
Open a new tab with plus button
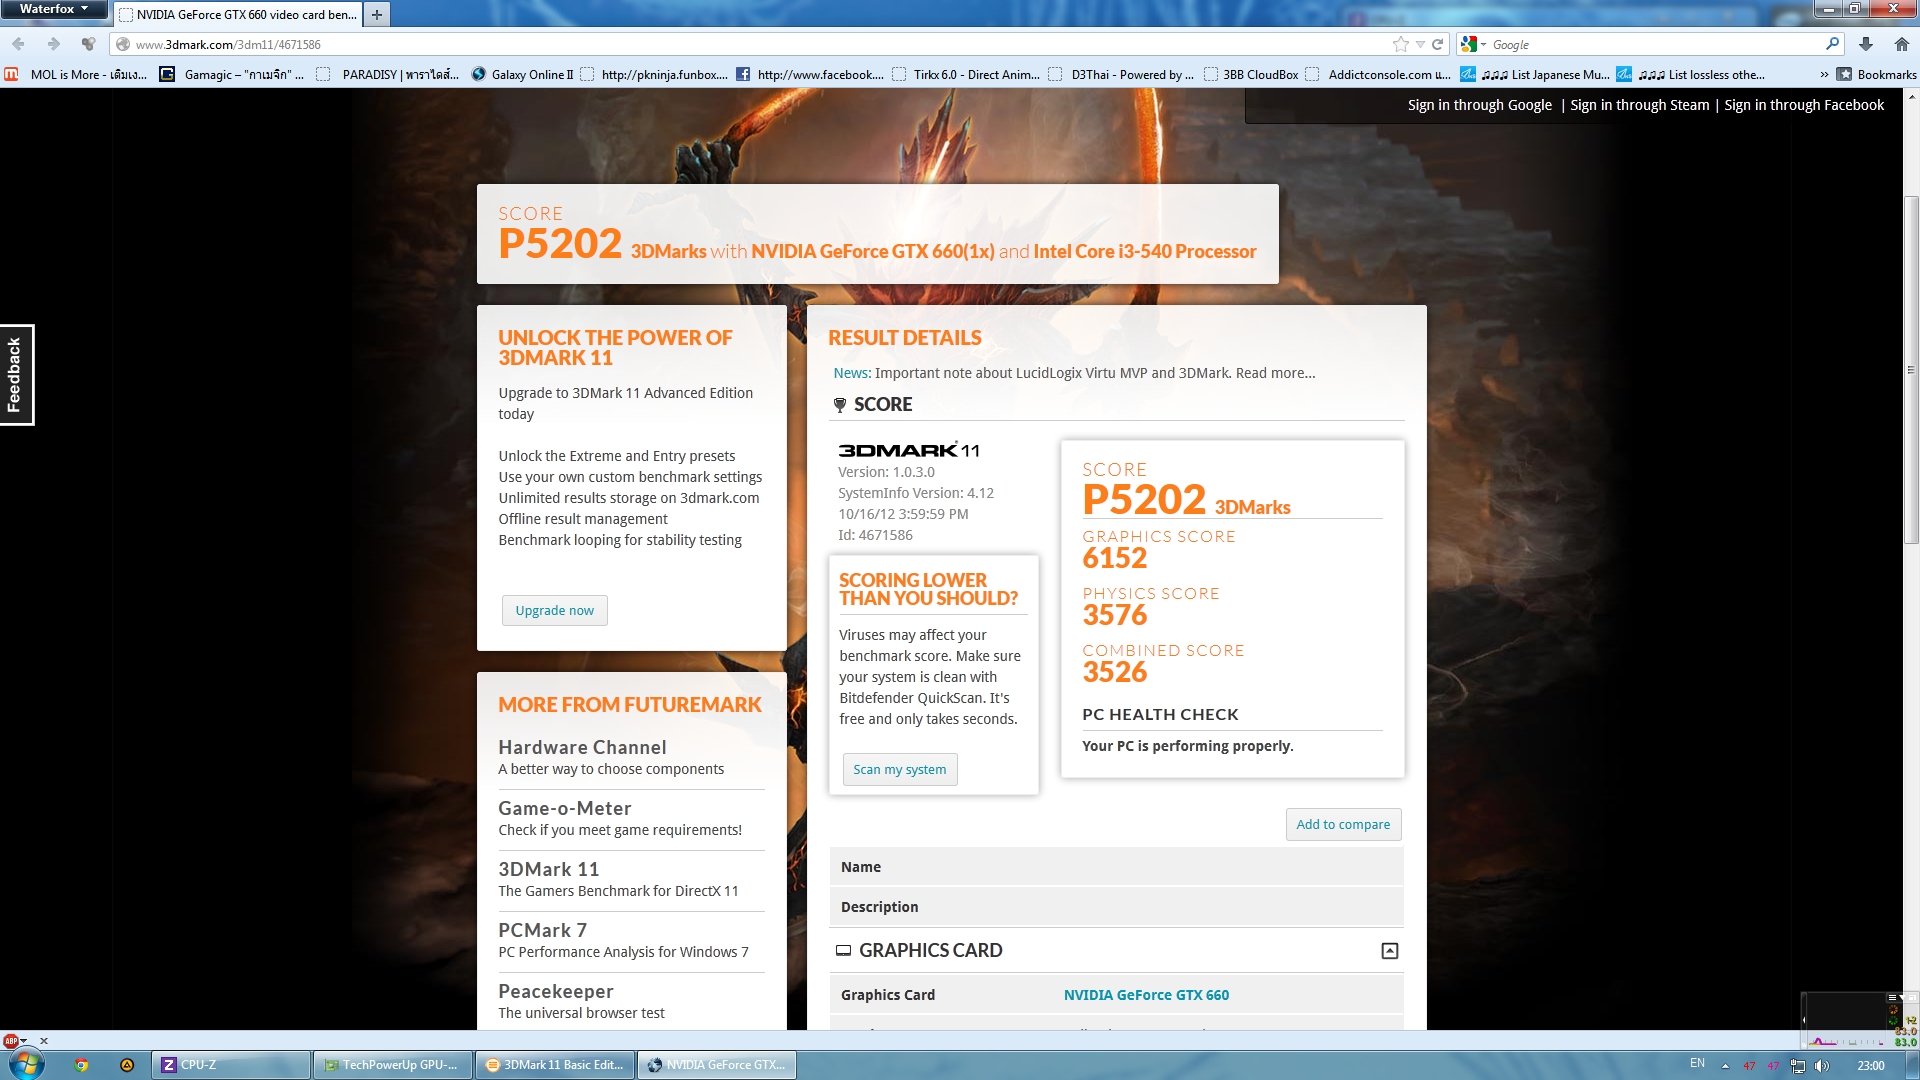[377, 14]
